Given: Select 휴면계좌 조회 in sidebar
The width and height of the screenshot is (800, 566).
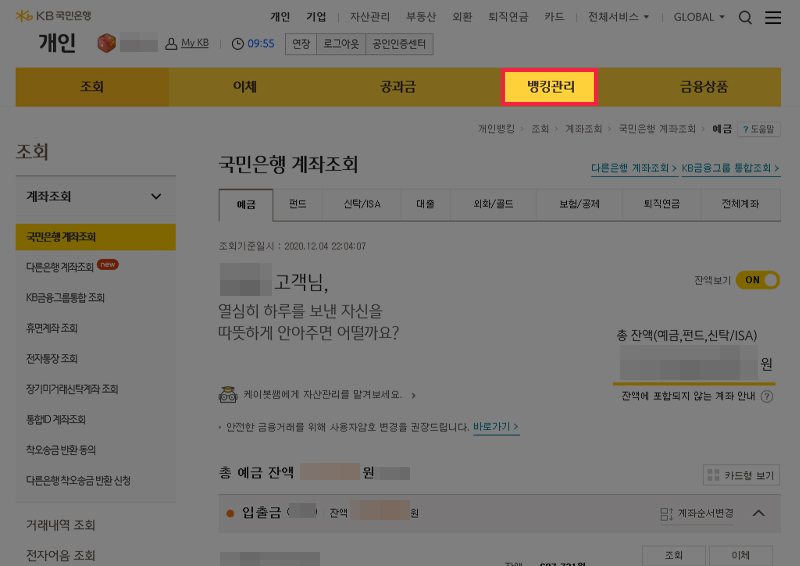Looking at the screenshot, I should pos(52,328).
